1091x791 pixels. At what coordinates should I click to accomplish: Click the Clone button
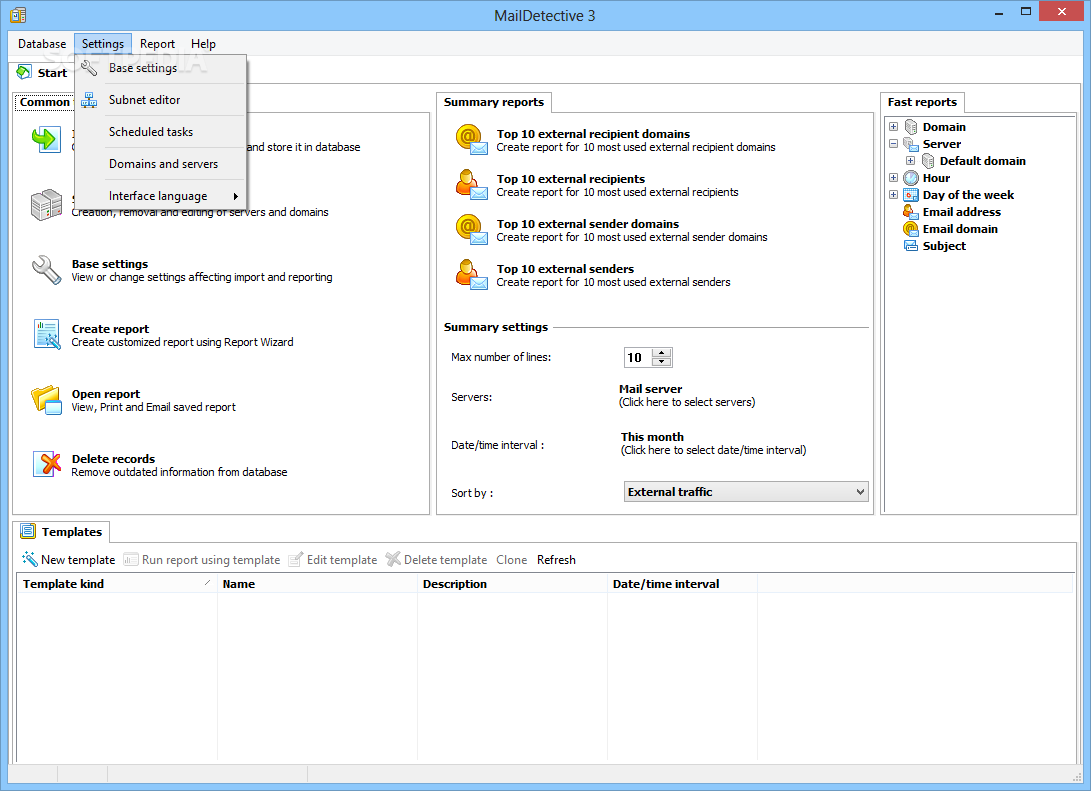click(x=511, y=559)
